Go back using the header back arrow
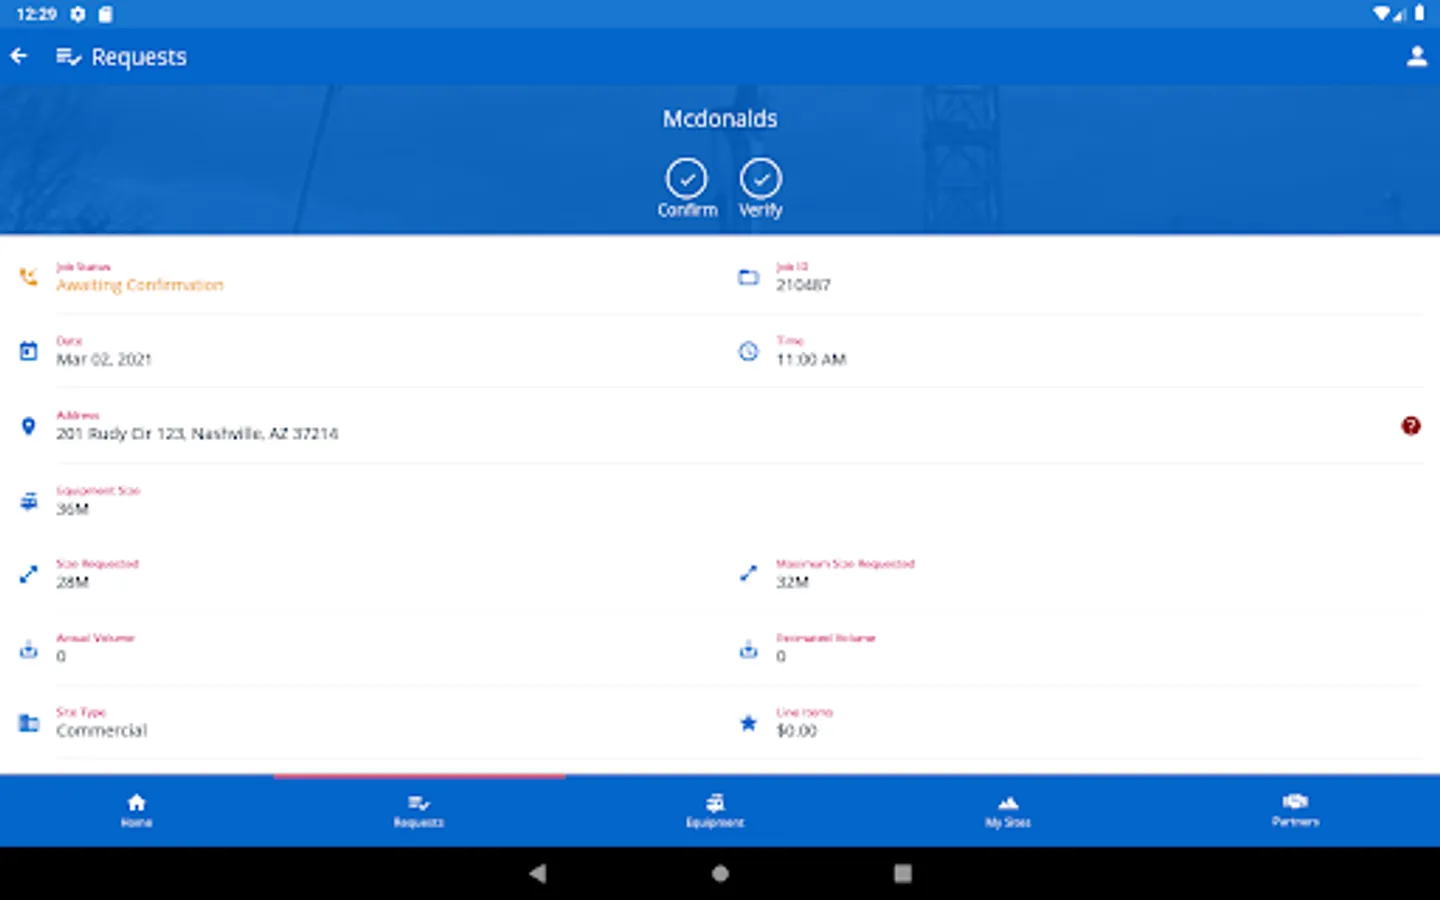Viewport: 1440px width, 900px height. point(19,56)
